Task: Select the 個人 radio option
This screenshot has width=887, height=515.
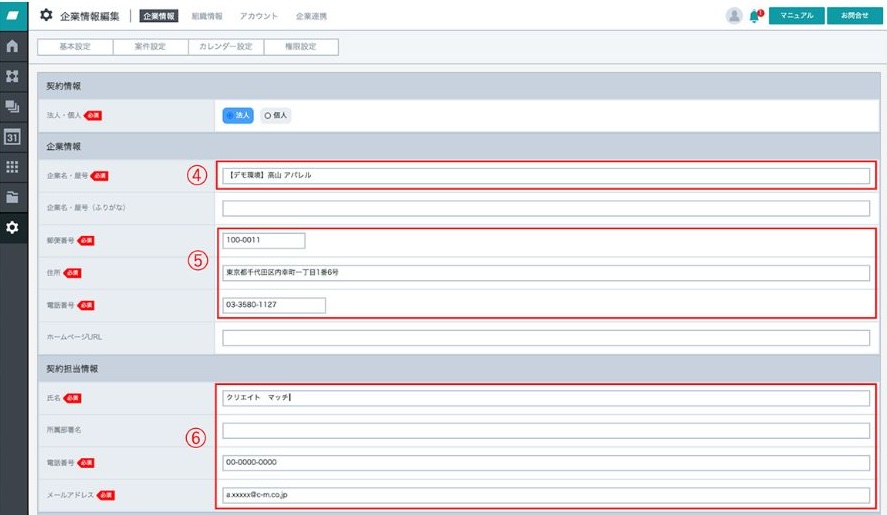Action: 275,115
